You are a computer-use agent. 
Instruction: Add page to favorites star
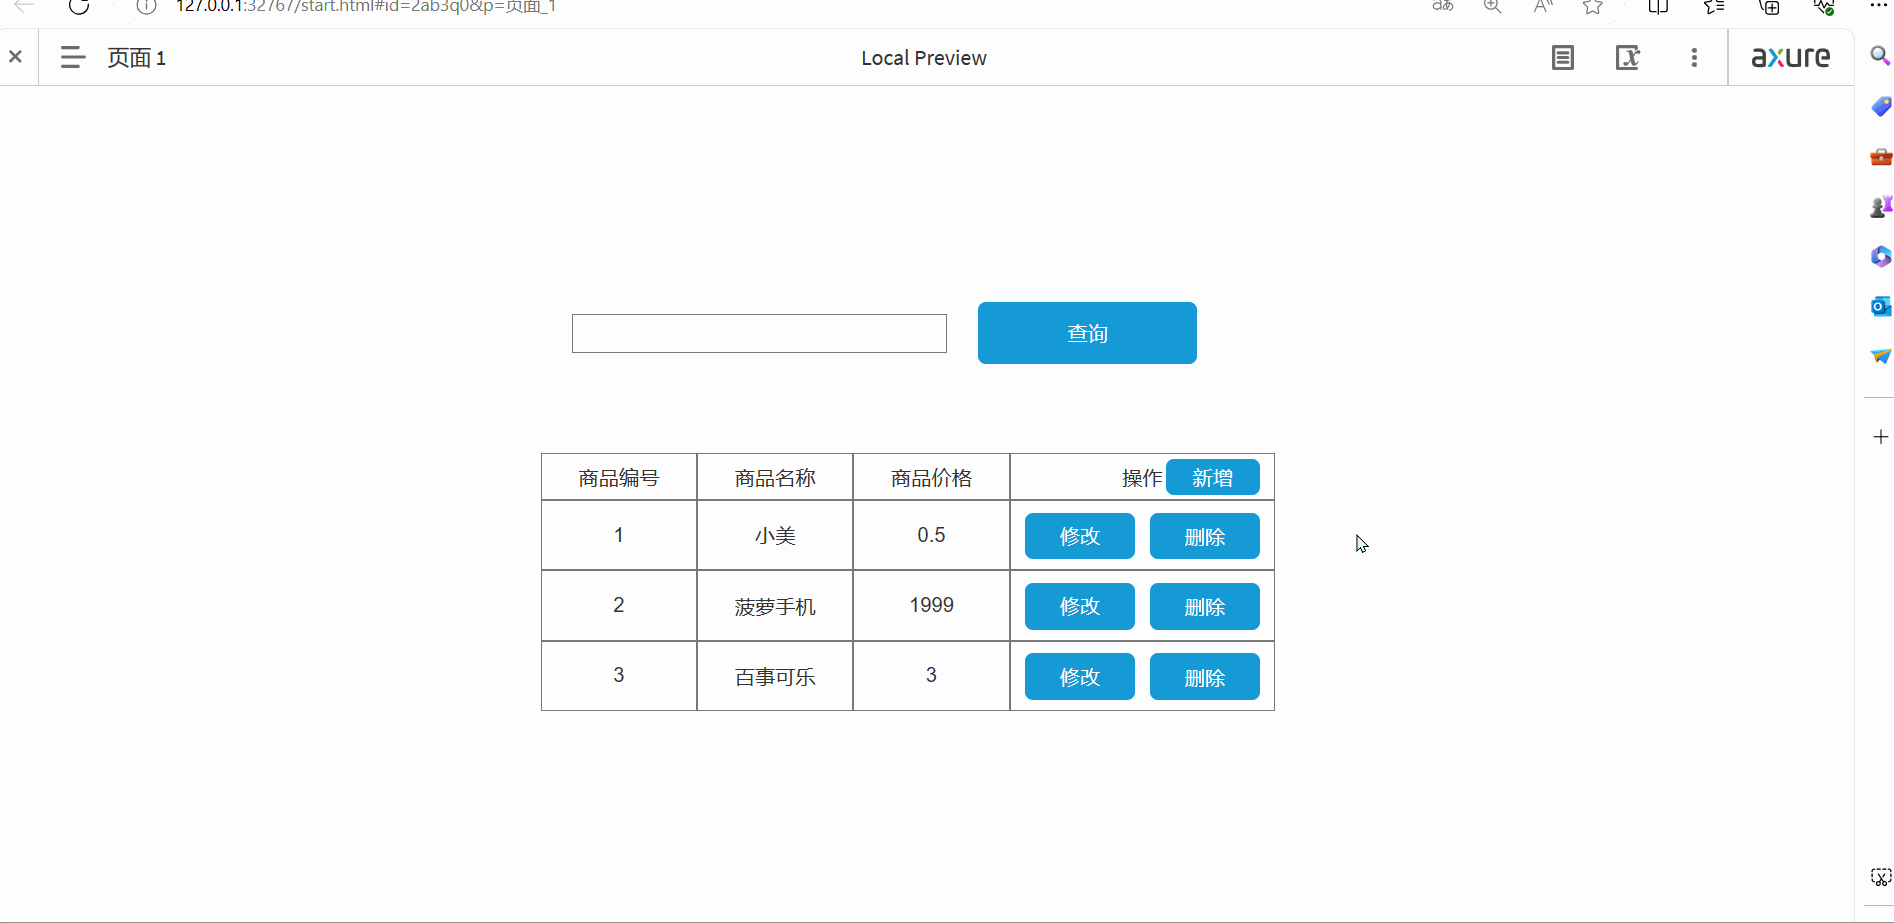[x=1593, y=6]
